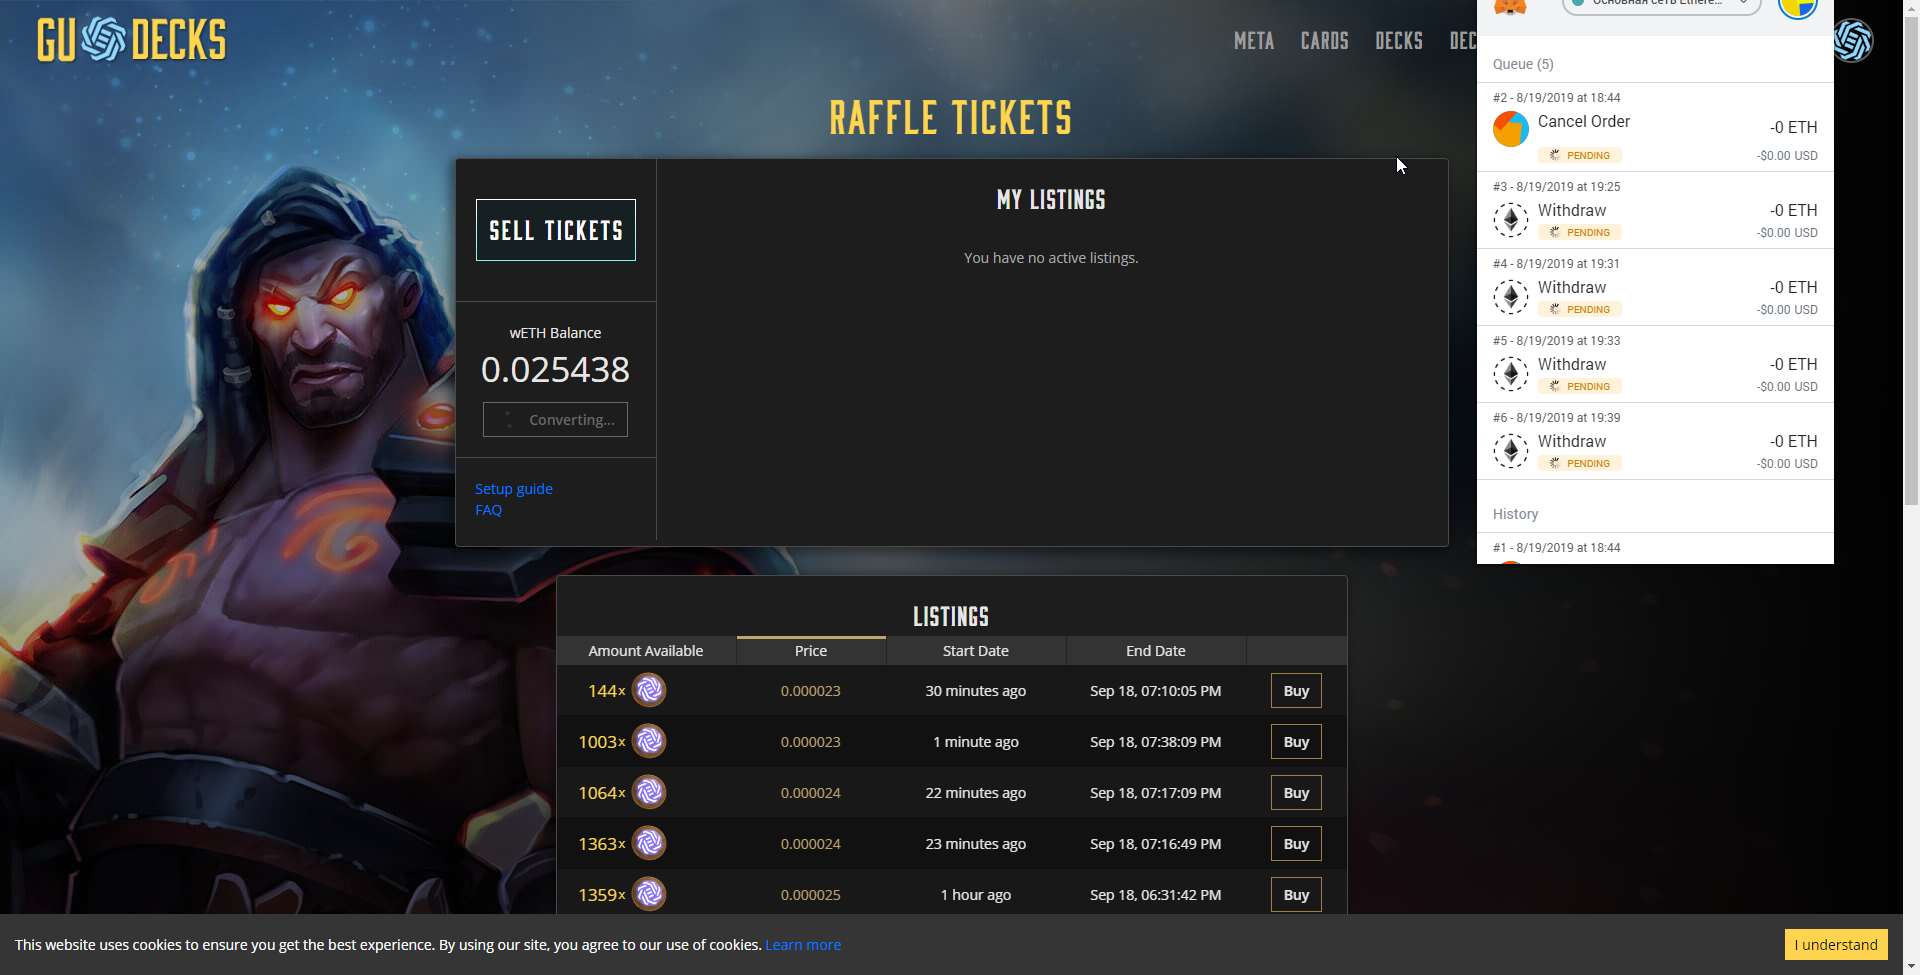Open the CARDS navigation menu
The image size is (1920, 975).
[x=1325, y=41]
